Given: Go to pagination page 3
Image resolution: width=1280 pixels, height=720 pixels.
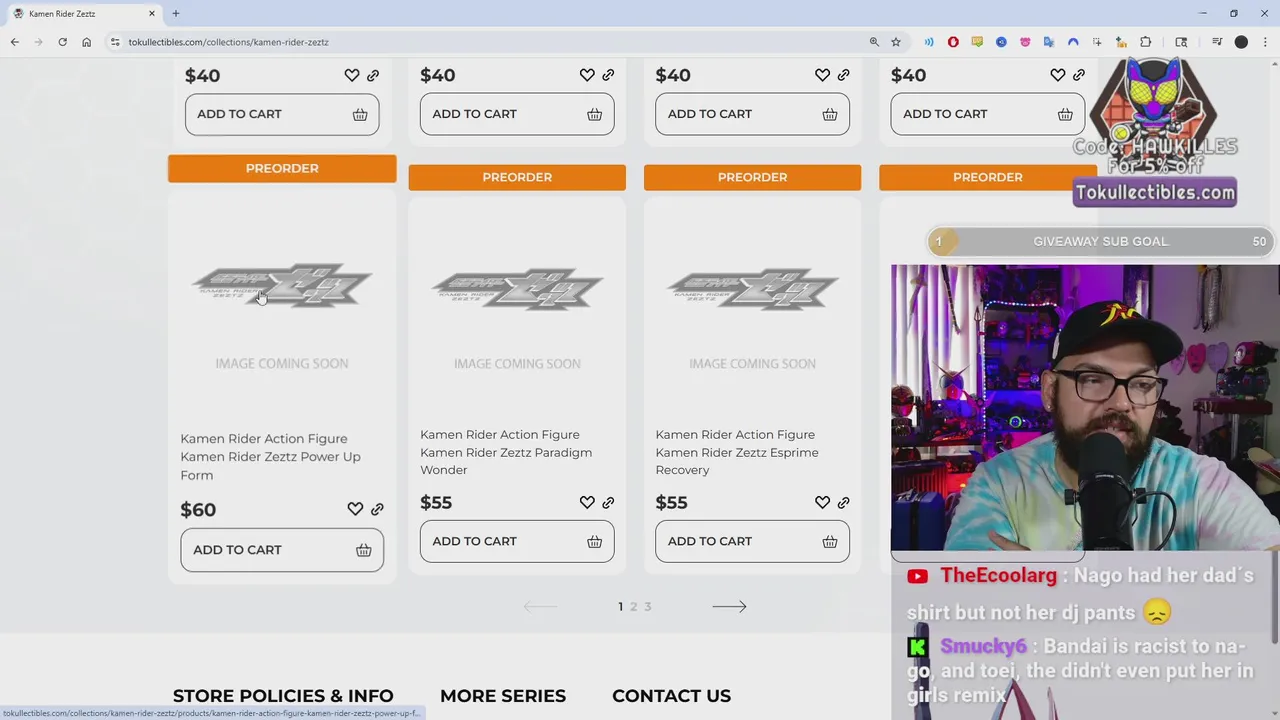Looking at the screenshot, I should (647, 607).
